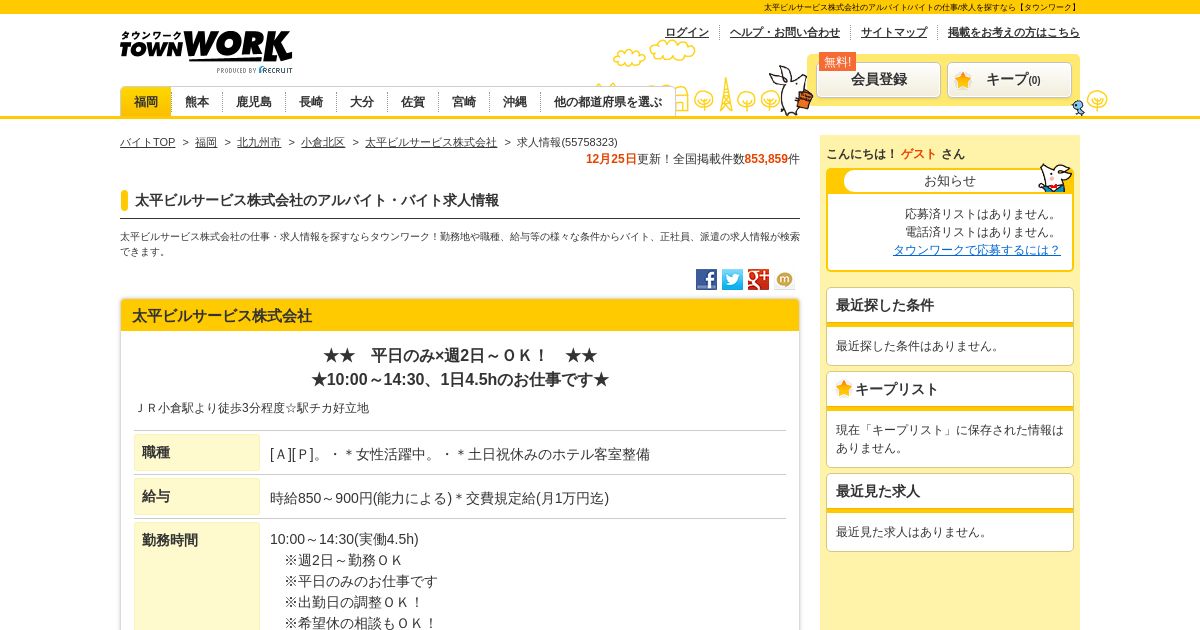
Task: Switch to the 宮崎 tab
Action: coord(464,102)
